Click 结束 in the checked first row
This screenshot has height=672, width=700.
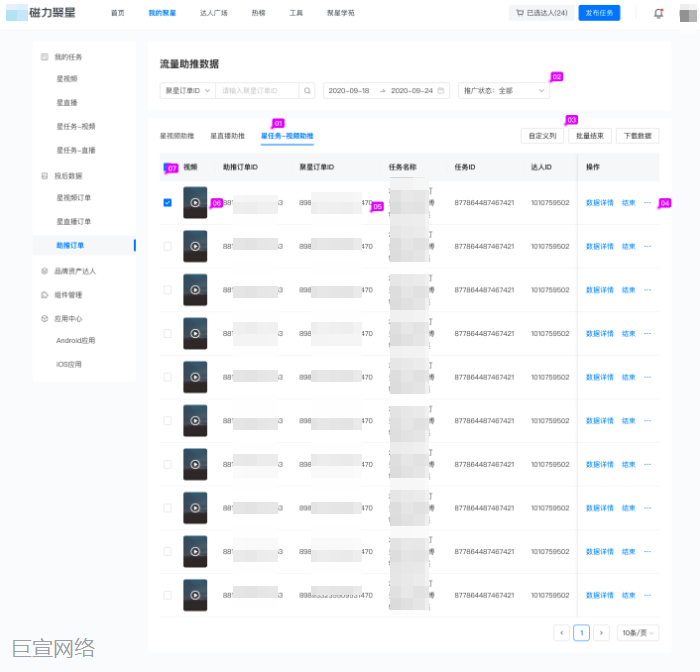pos(629,203)
